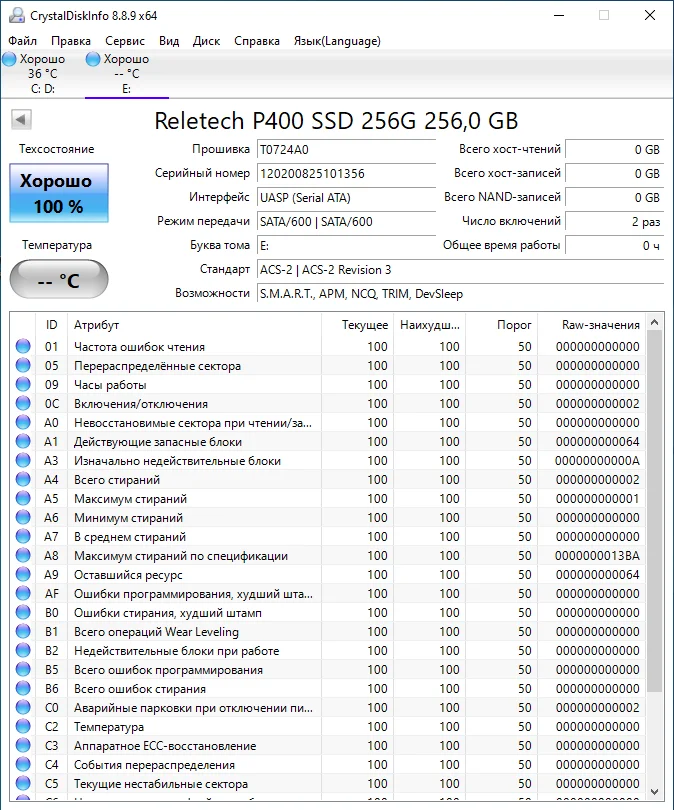This screenshot has height=810, width=674.
Task: Open the Файл menu
Action: click(x=22, y=41)
